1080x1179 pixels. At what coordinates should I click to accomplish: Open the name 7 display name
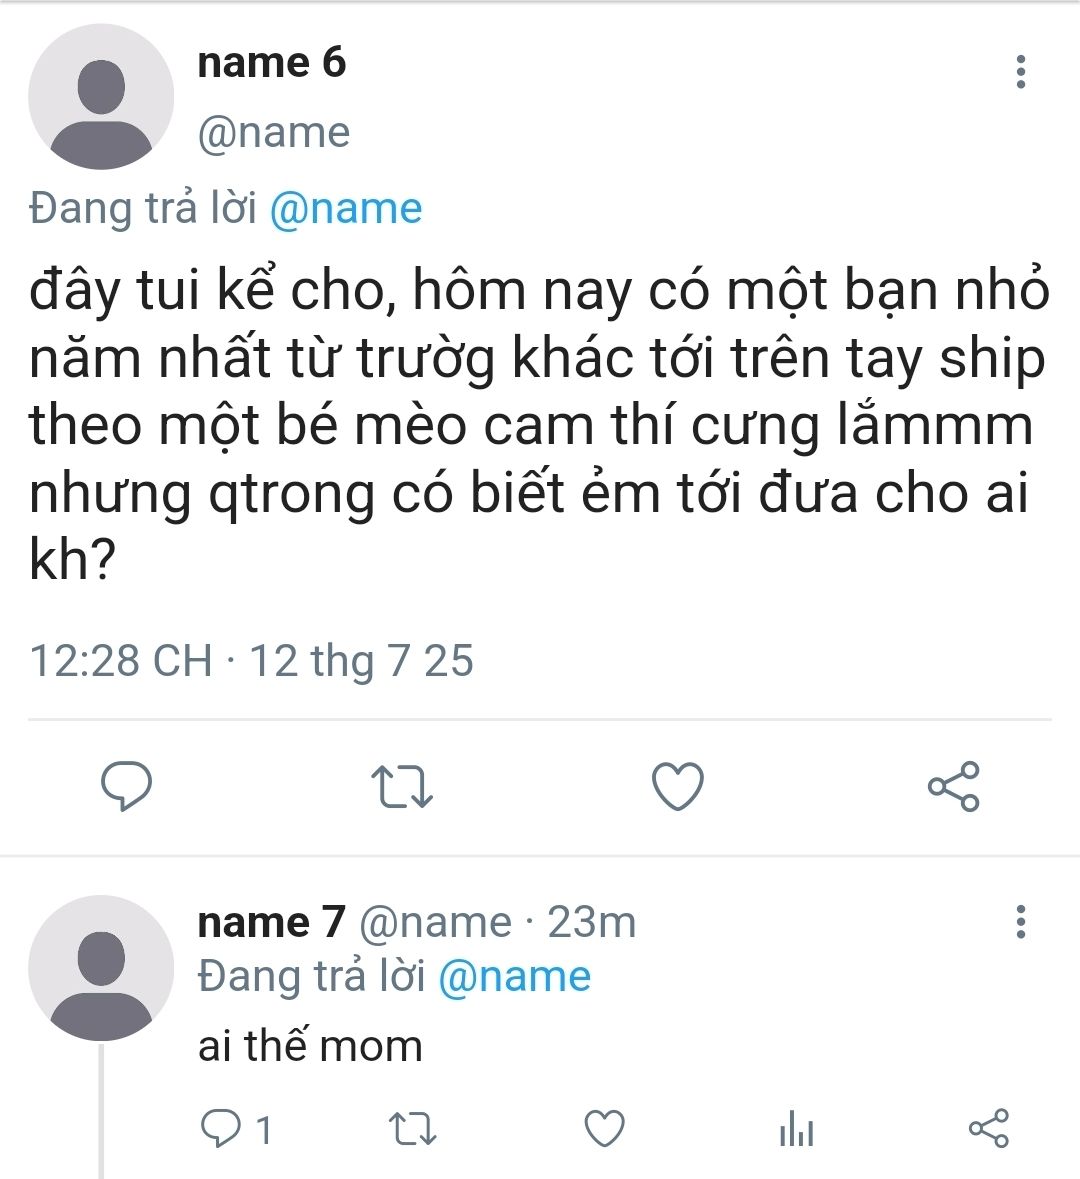(x=271, y=922)
